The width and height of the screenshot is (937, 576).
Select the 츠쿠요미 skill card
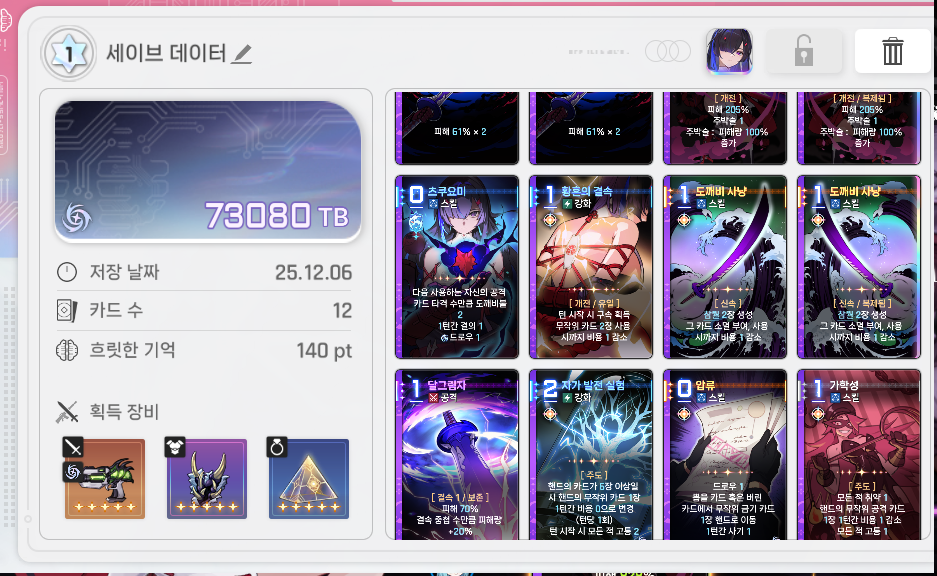(x=457, y=267)
